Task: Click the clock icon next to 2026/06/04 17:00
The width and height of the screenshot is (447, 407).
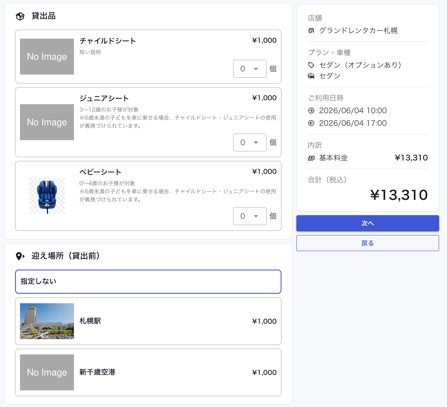Action: [x=311, y=123]
